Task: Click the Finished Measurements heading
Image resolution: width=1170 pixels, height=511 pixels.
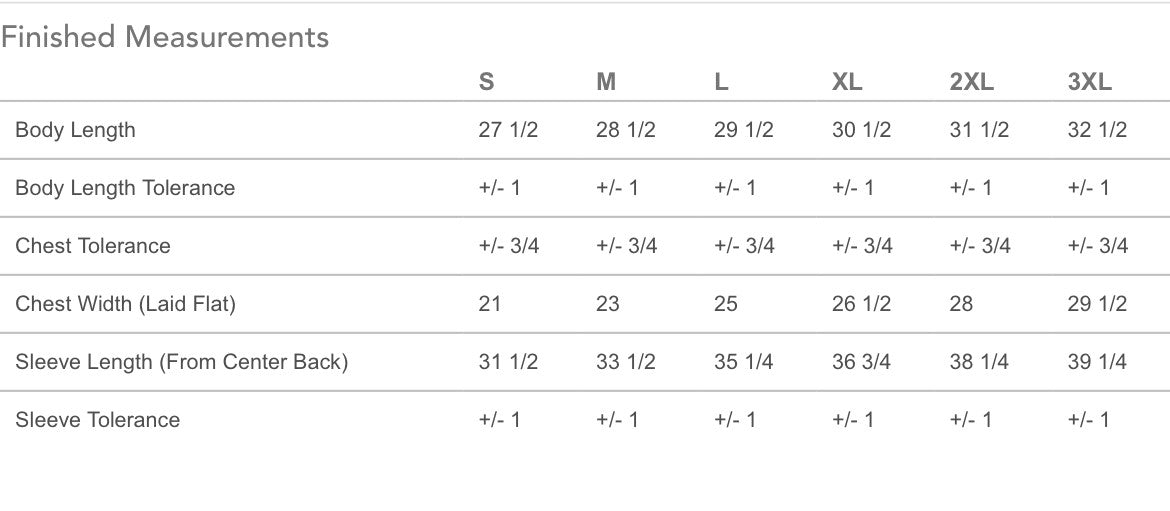Action: pos(165,38)
